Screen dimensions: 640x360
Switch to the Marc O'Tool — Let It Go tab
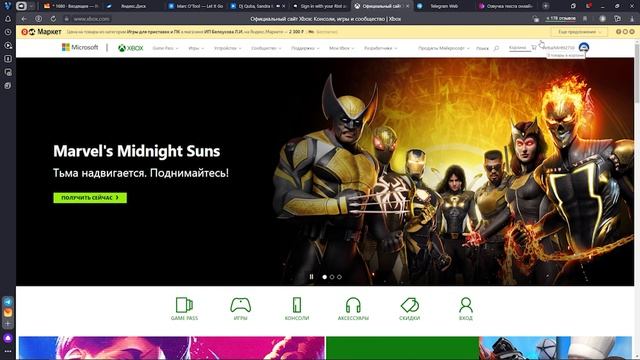(x=196, y=6)
